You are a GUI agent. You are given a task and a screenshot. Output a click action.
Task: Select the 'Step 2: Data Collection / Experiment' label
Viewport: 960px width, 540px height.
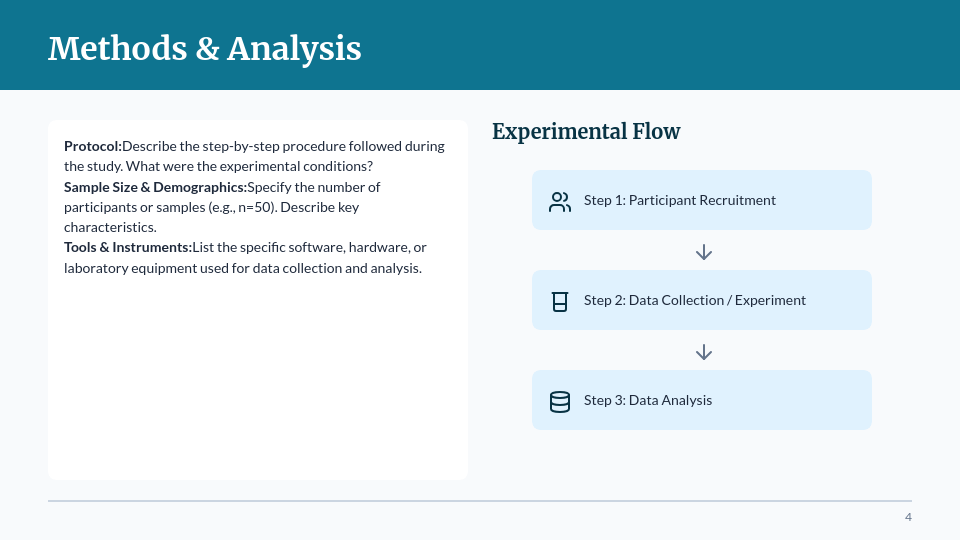[x=695, y=300]
